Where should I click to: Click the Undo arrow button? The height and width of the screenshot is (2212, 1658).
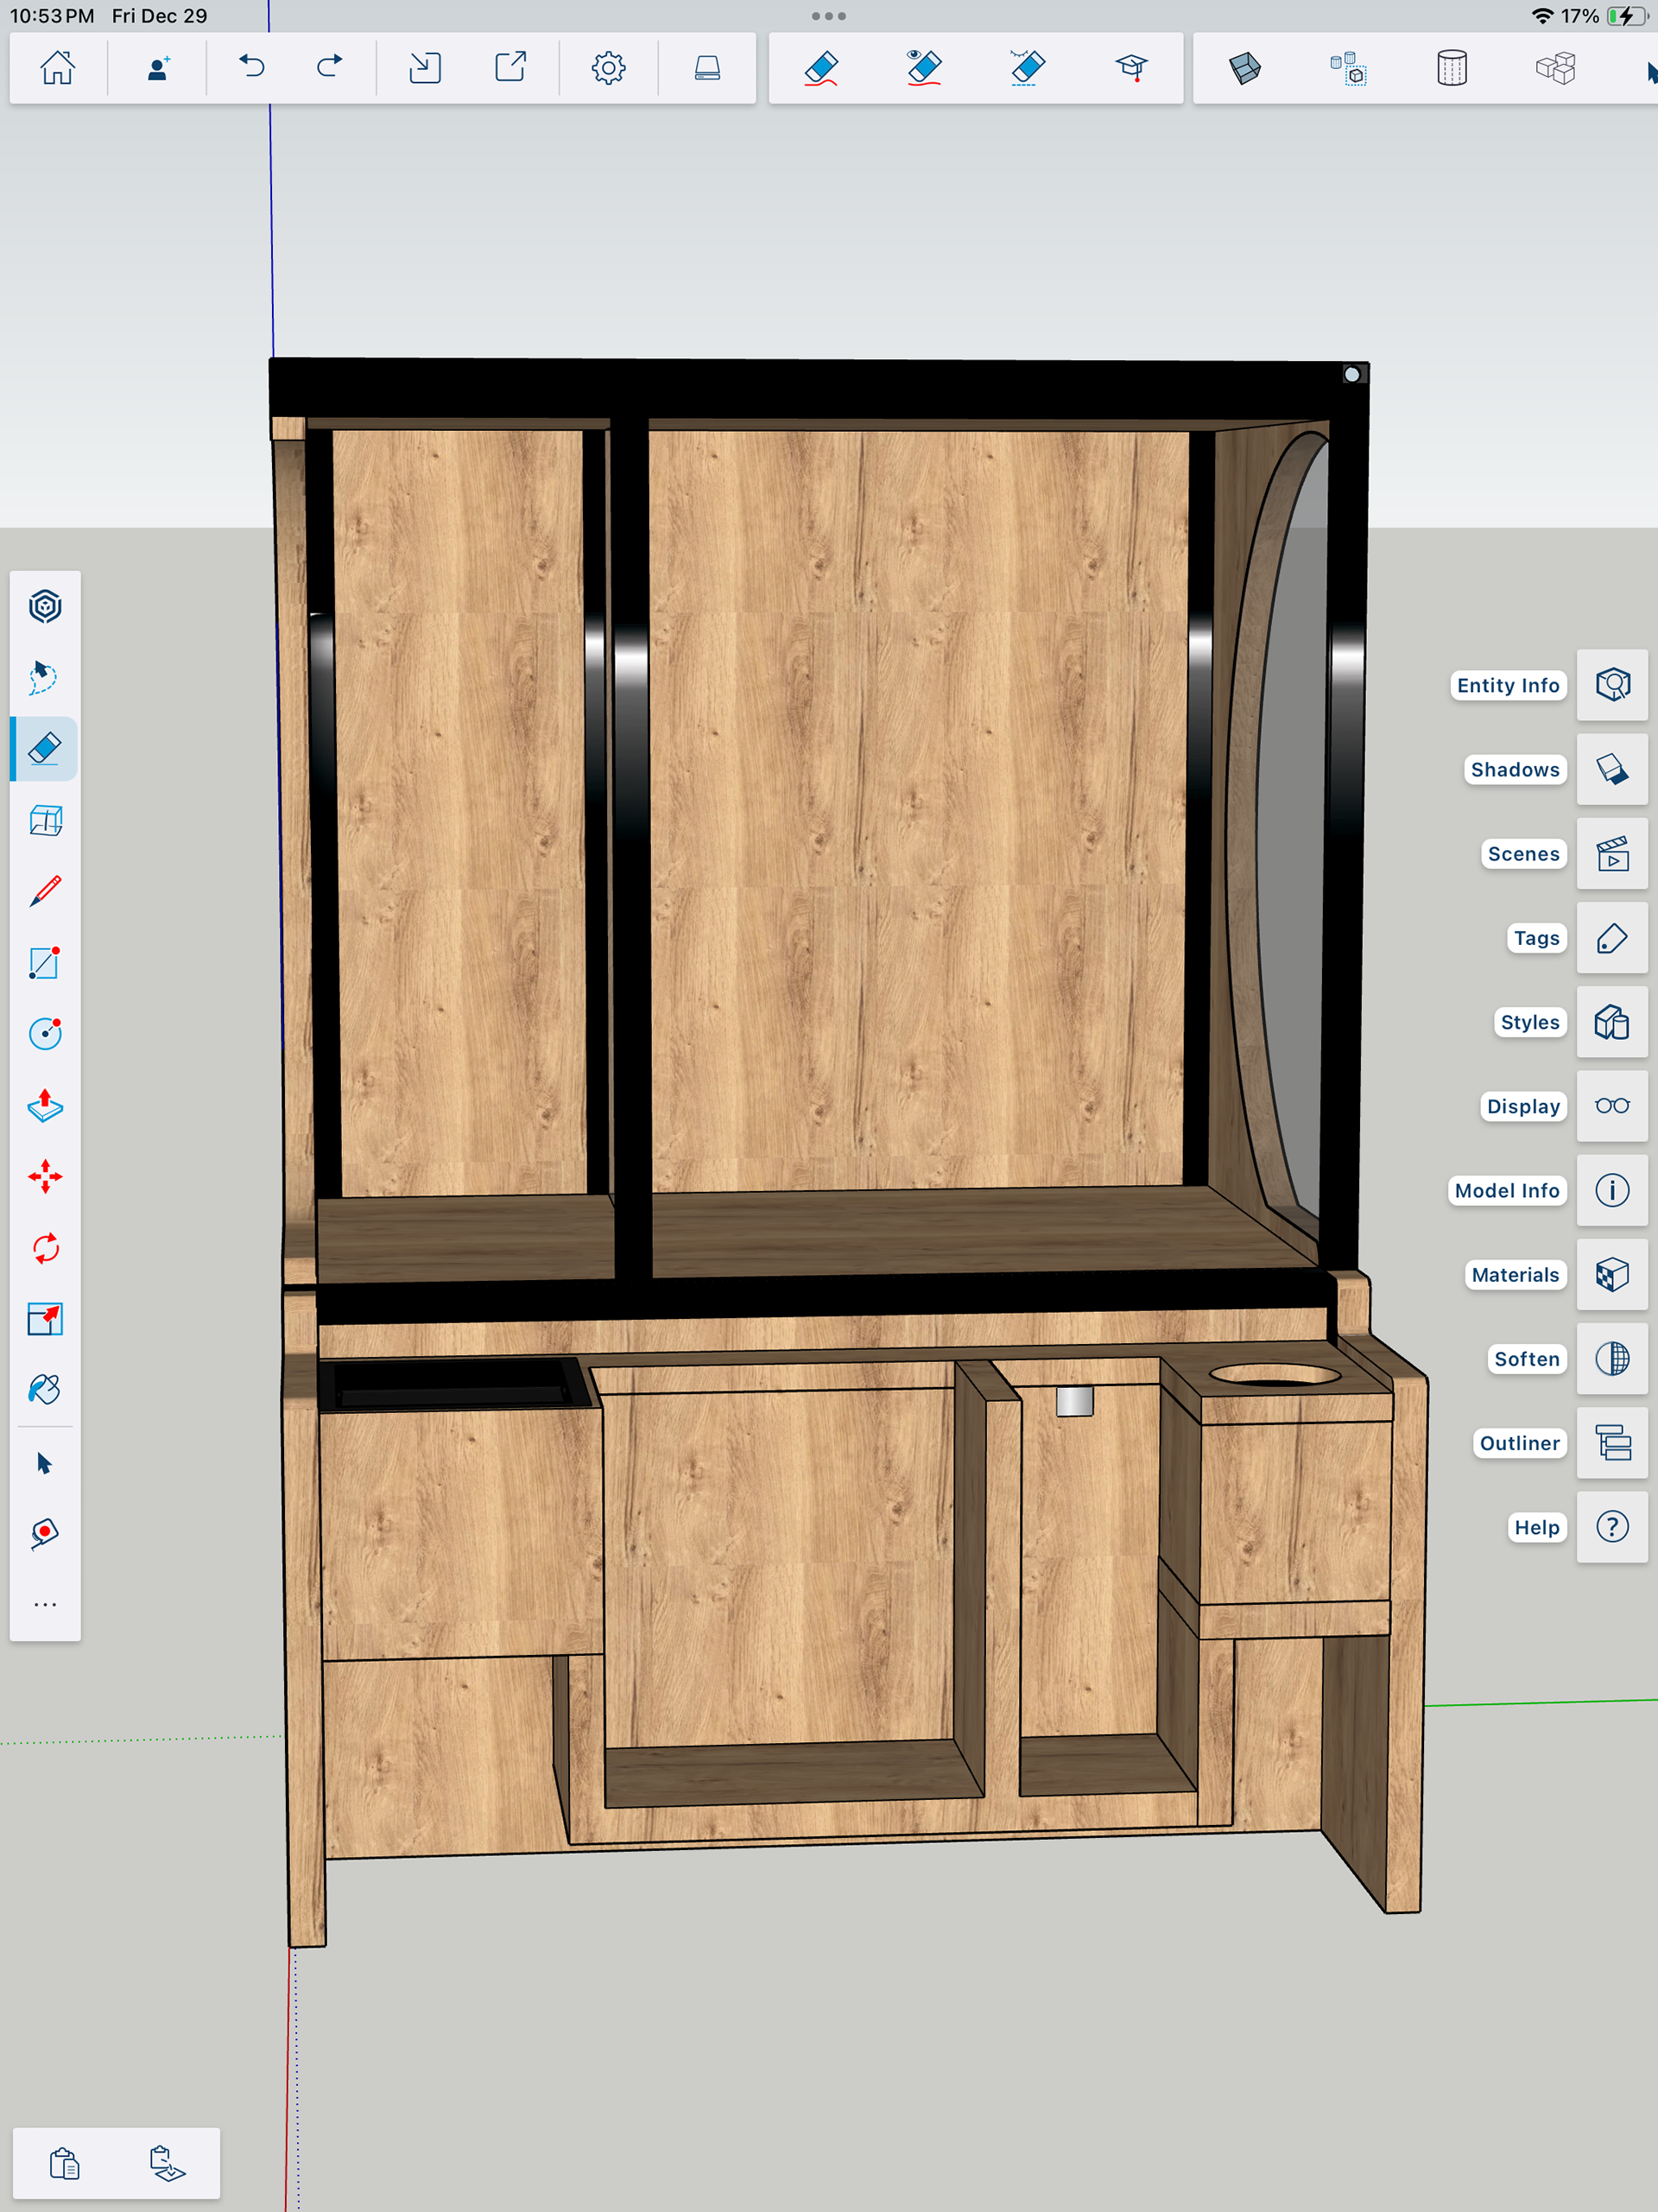252,68
